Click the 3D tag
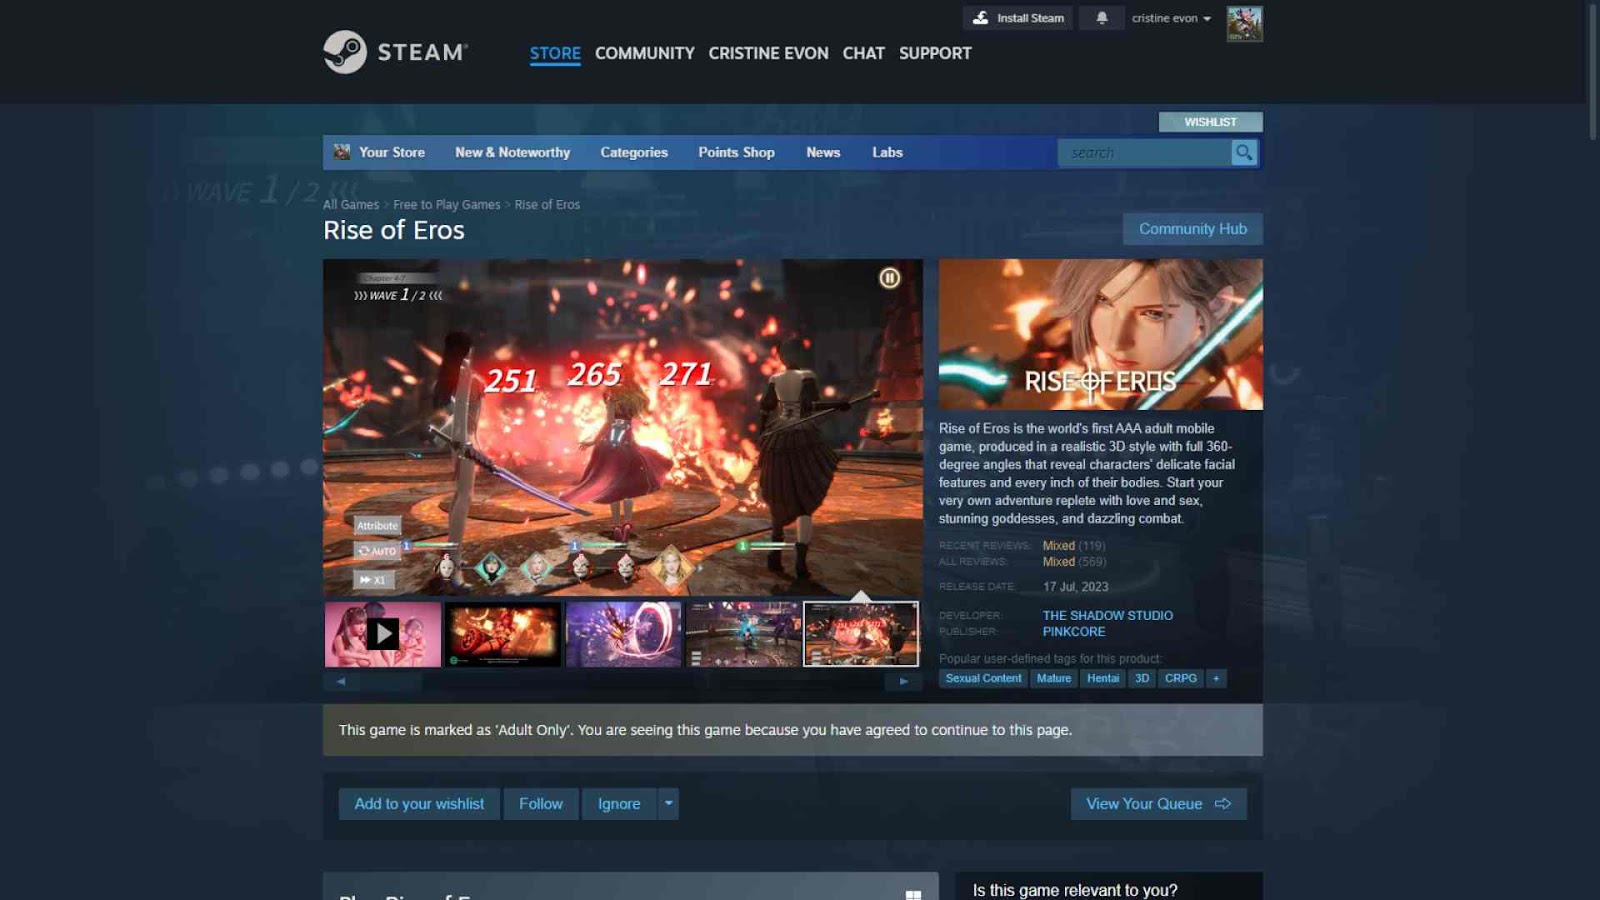Viewport: 1600px width, 900px height. [1142, 678]
